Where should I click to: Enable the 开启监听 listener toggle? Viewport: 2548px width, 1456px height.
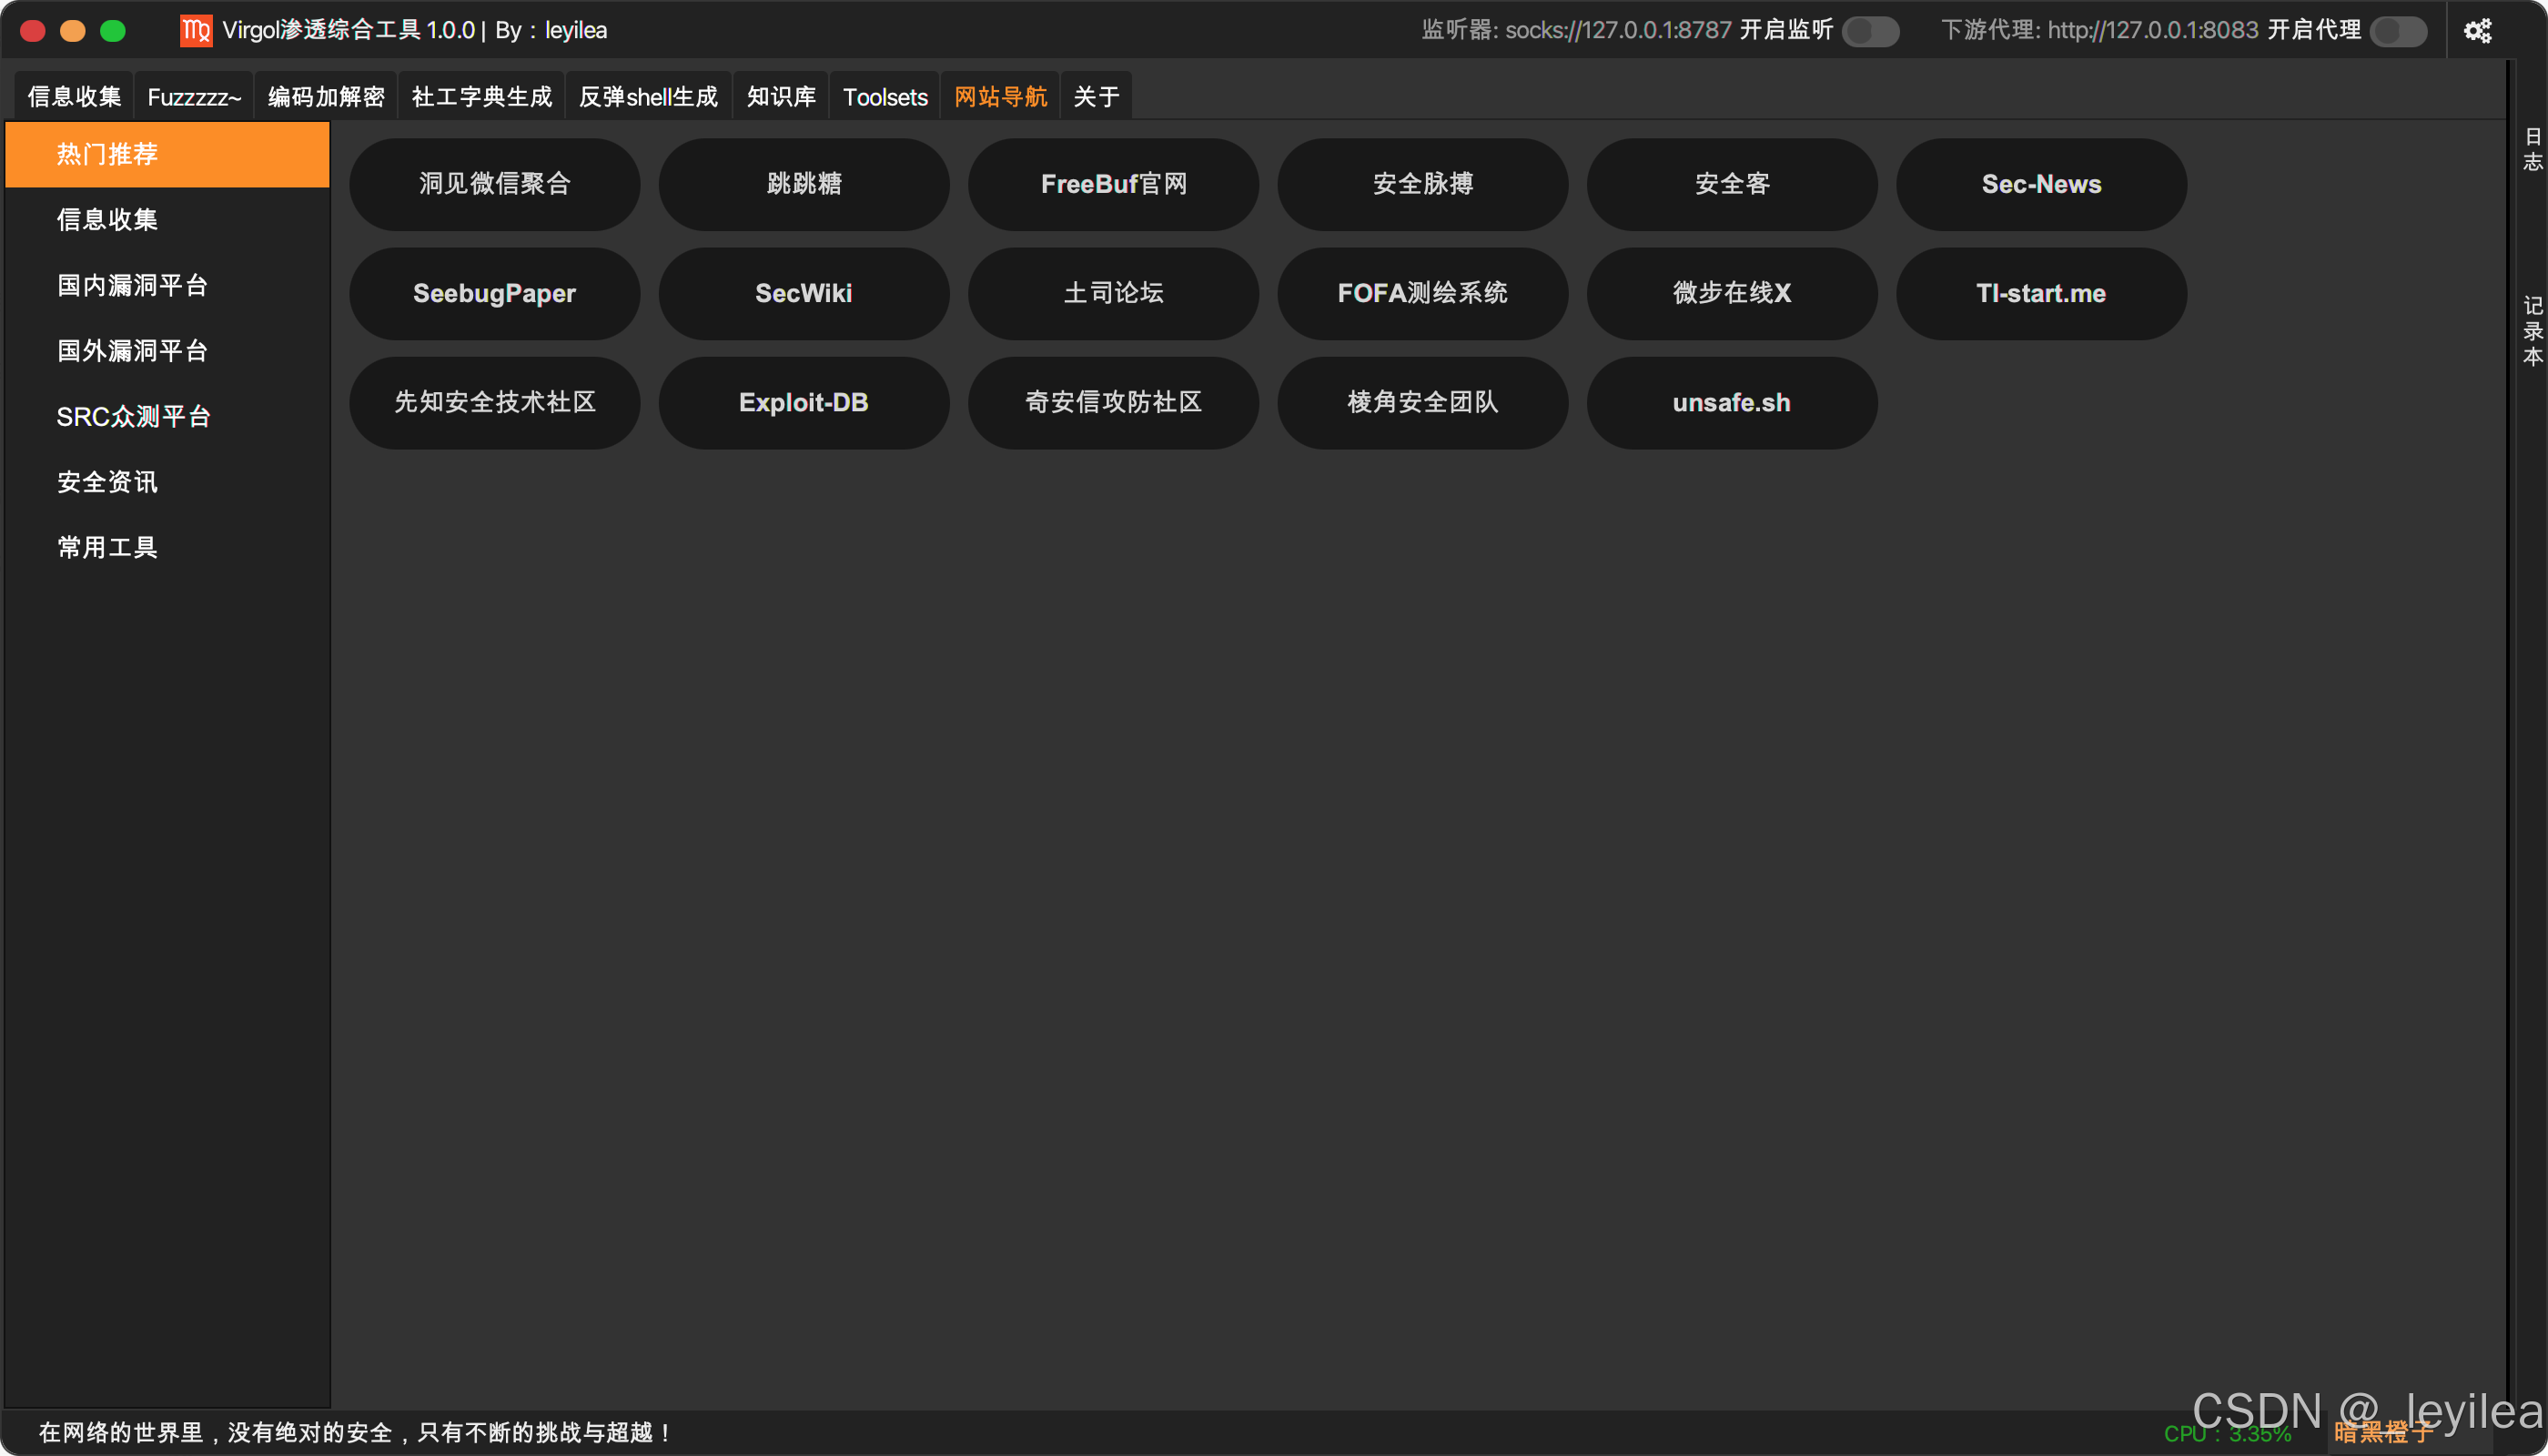pyautogui.click(x=1870, y=31)
